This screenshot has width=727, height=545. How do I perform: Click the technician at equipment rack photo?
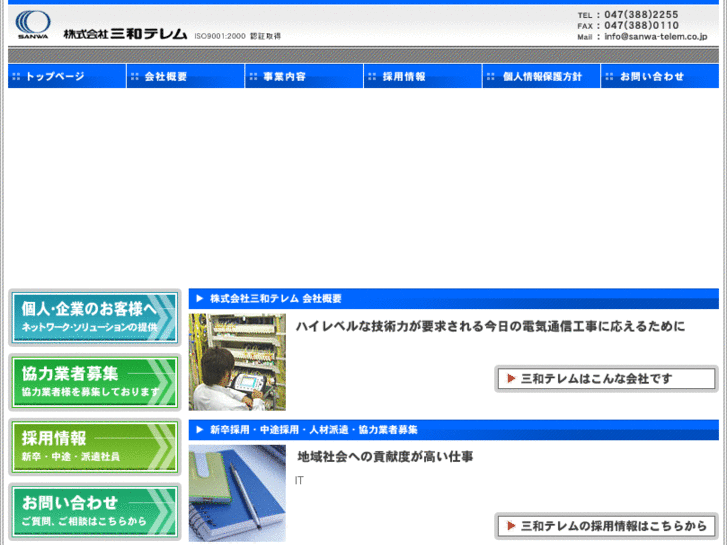(237, 362)
